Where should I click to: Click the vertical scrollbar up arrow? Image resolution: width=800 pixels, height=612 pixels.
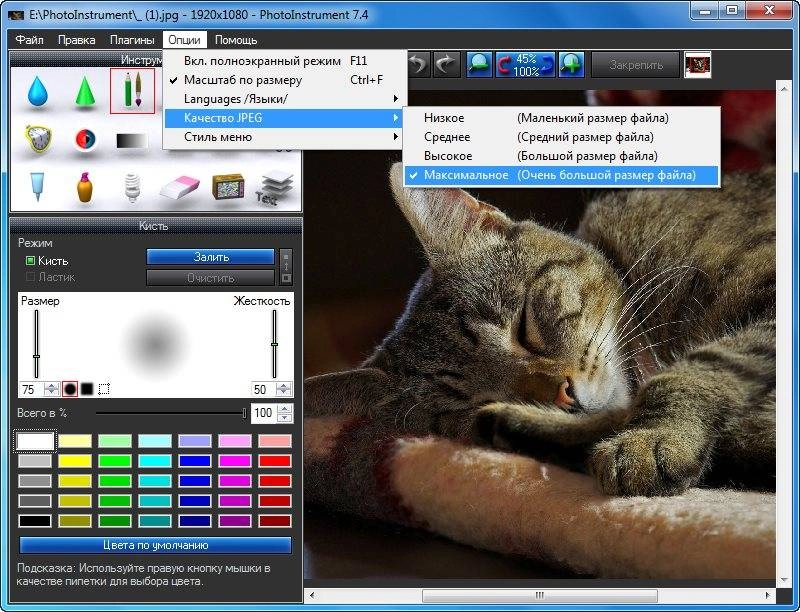[x=784, y=89]
